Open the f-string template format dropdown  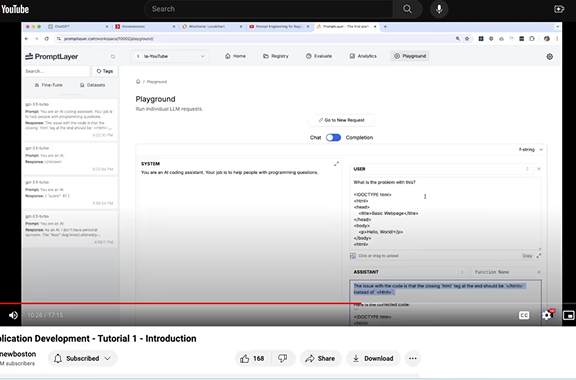coord(531,150)
